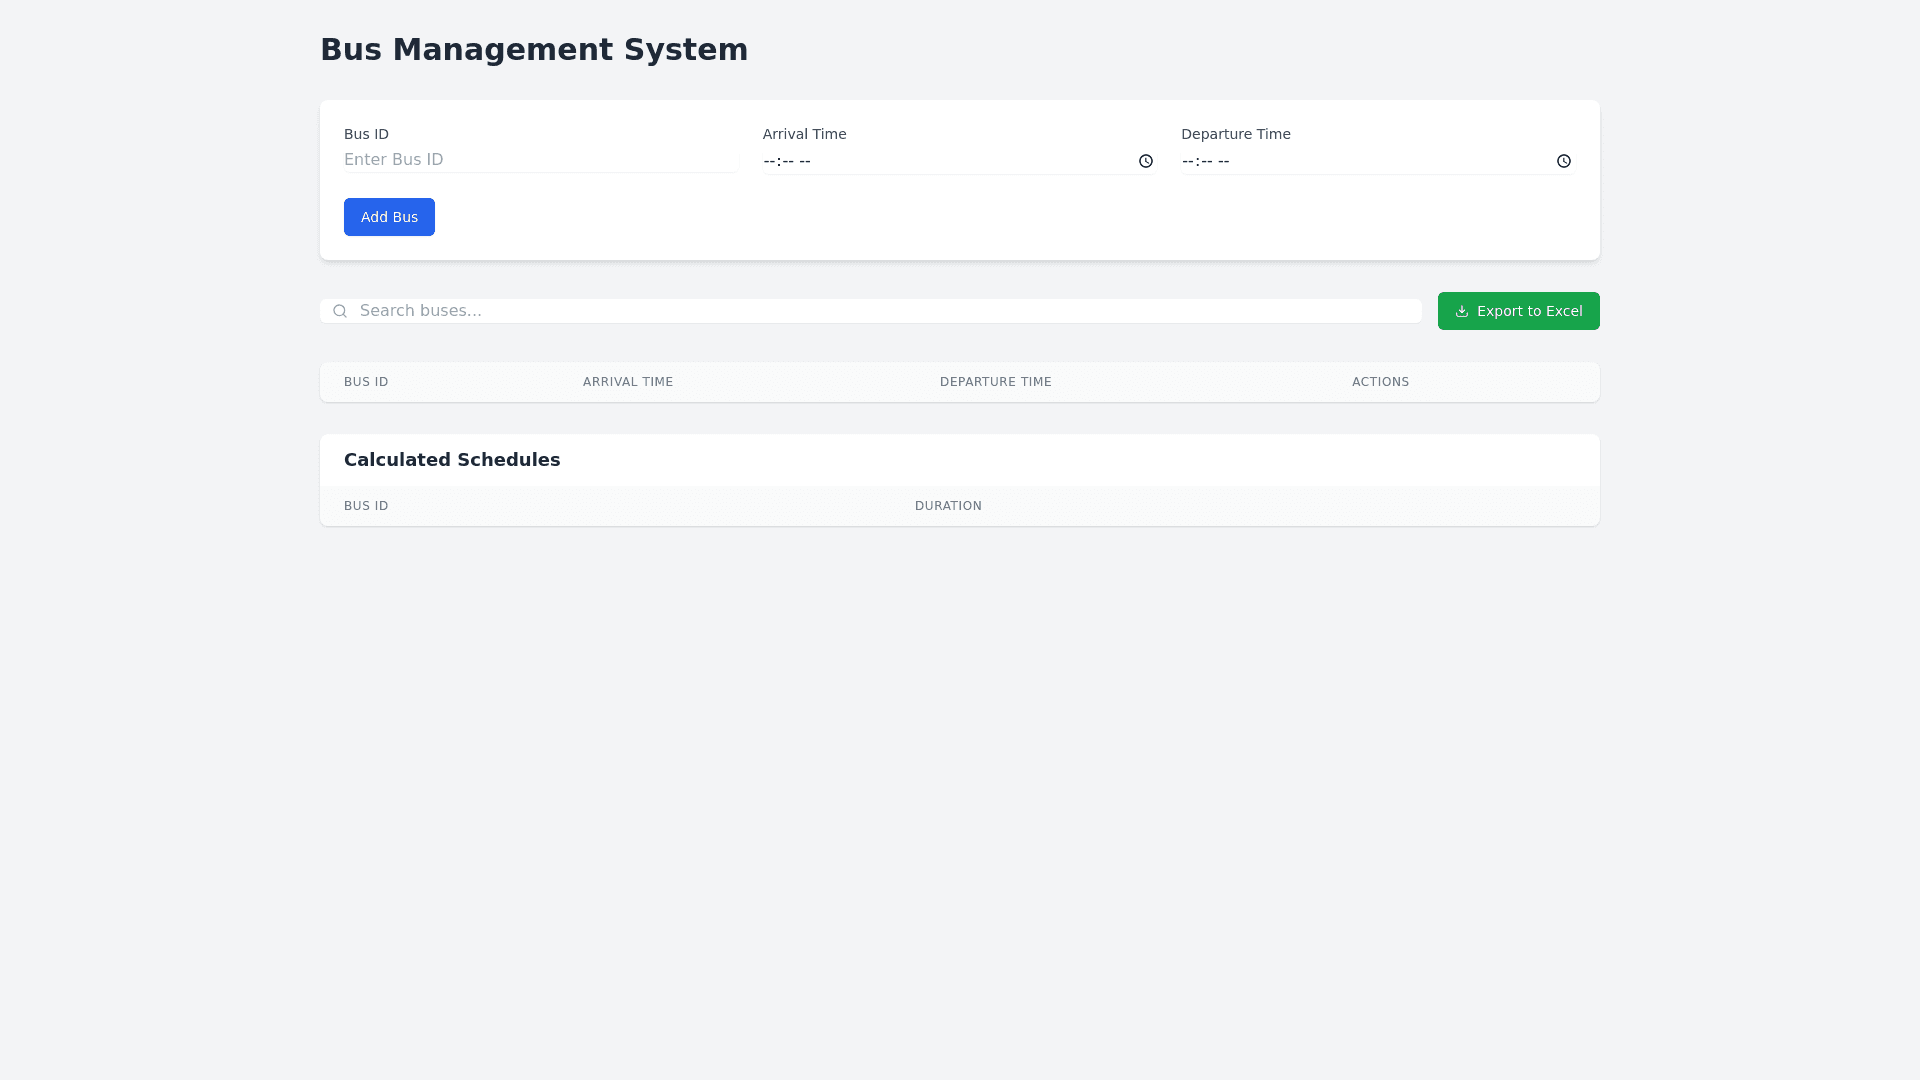Open the Arrival Time clock picker

(1146, 161)
